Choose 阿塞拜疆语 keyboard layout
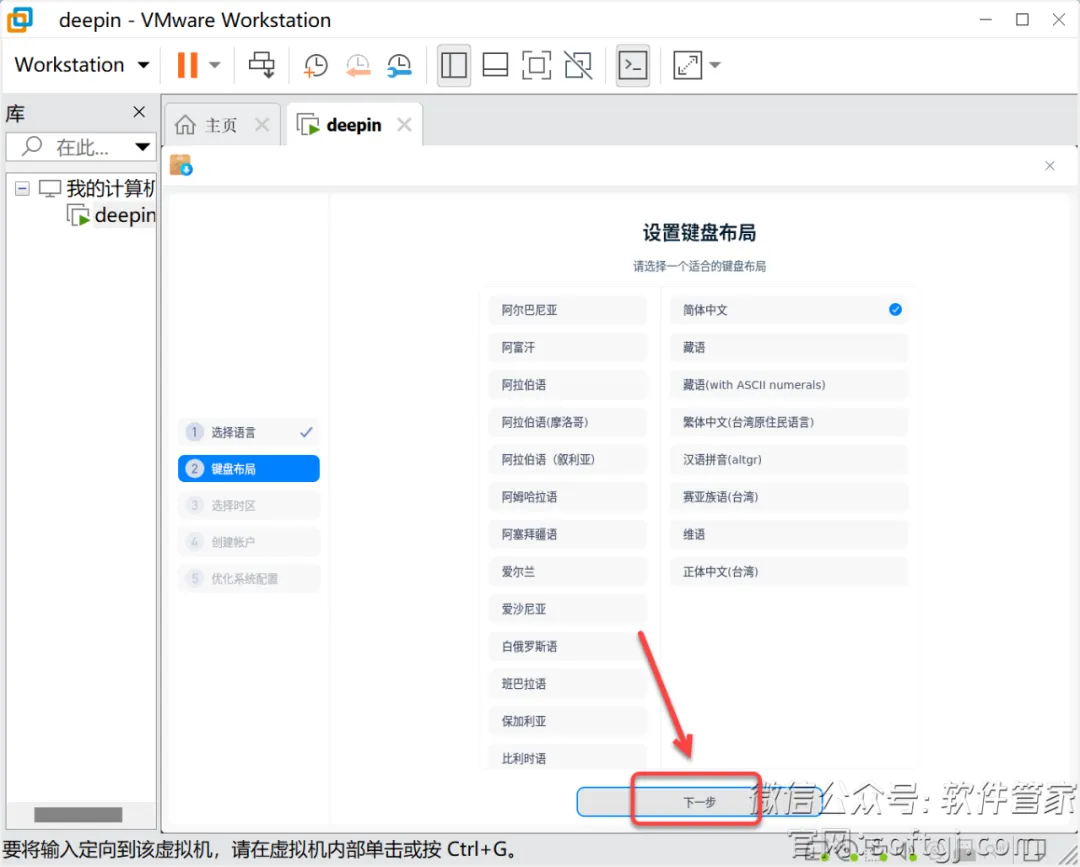Screen dimensions: 1080x867 (568, 534)
